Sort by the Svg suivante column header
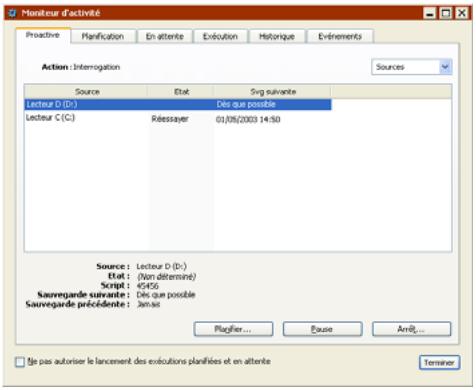The height and width of the screenshot is (390, 476). 273,92
